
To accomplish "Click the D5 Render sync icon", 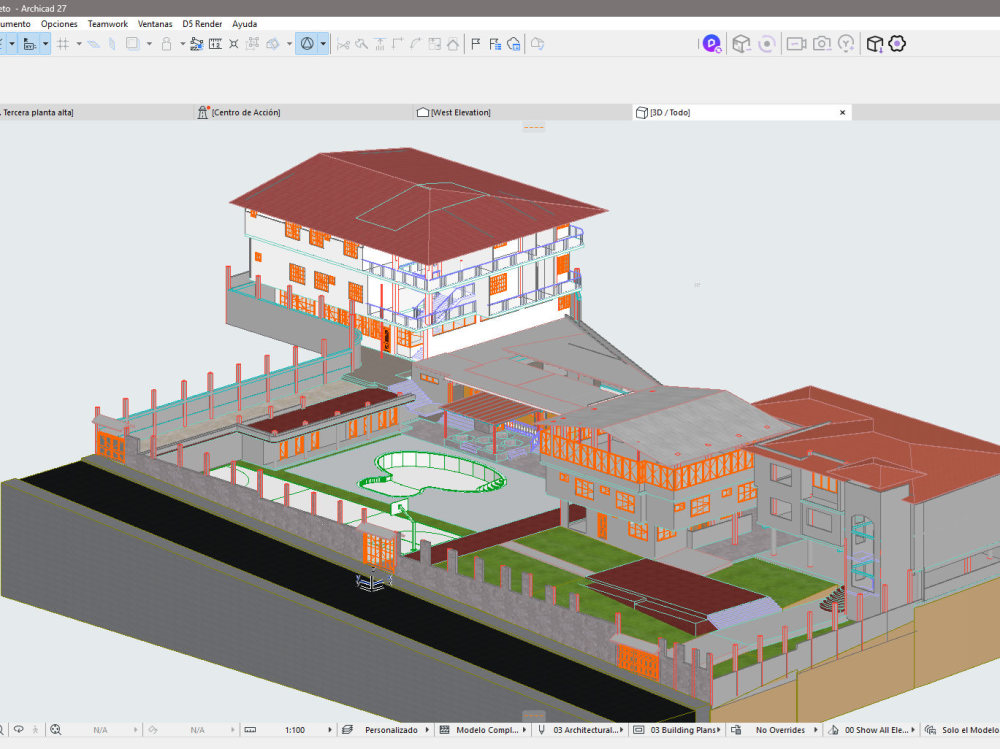I will click(x=711, y=44).
